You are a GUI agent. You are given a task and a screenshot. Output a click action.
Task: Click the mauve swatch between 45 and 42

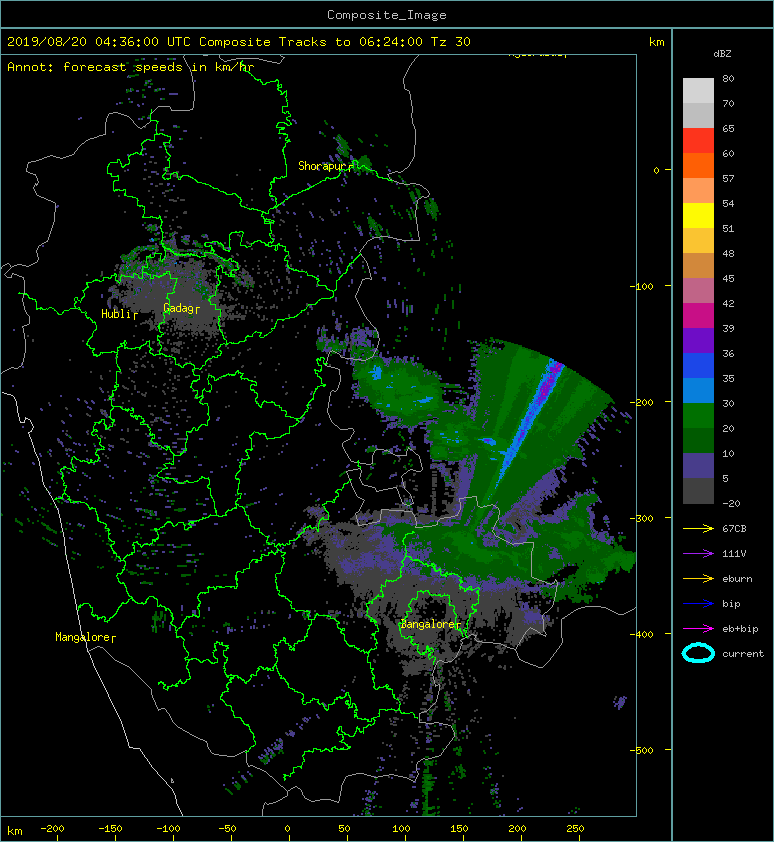pos(698,291)
